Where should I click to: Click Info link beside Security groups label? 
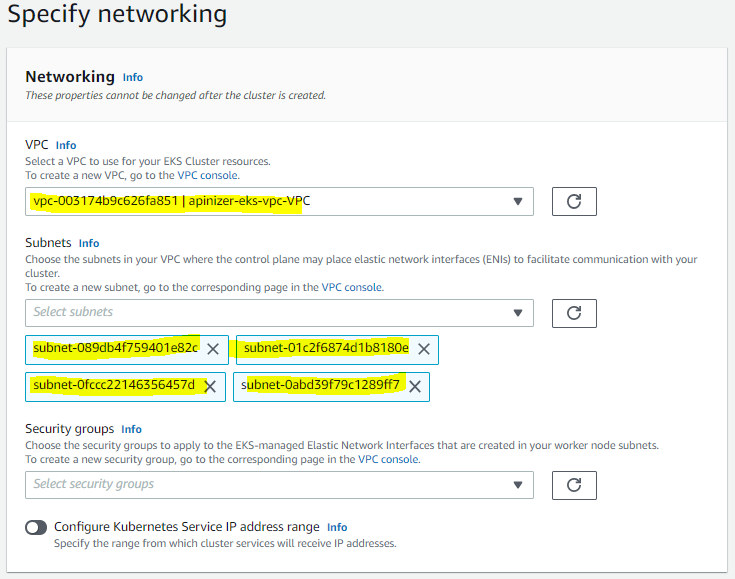[x=131, y=429]
